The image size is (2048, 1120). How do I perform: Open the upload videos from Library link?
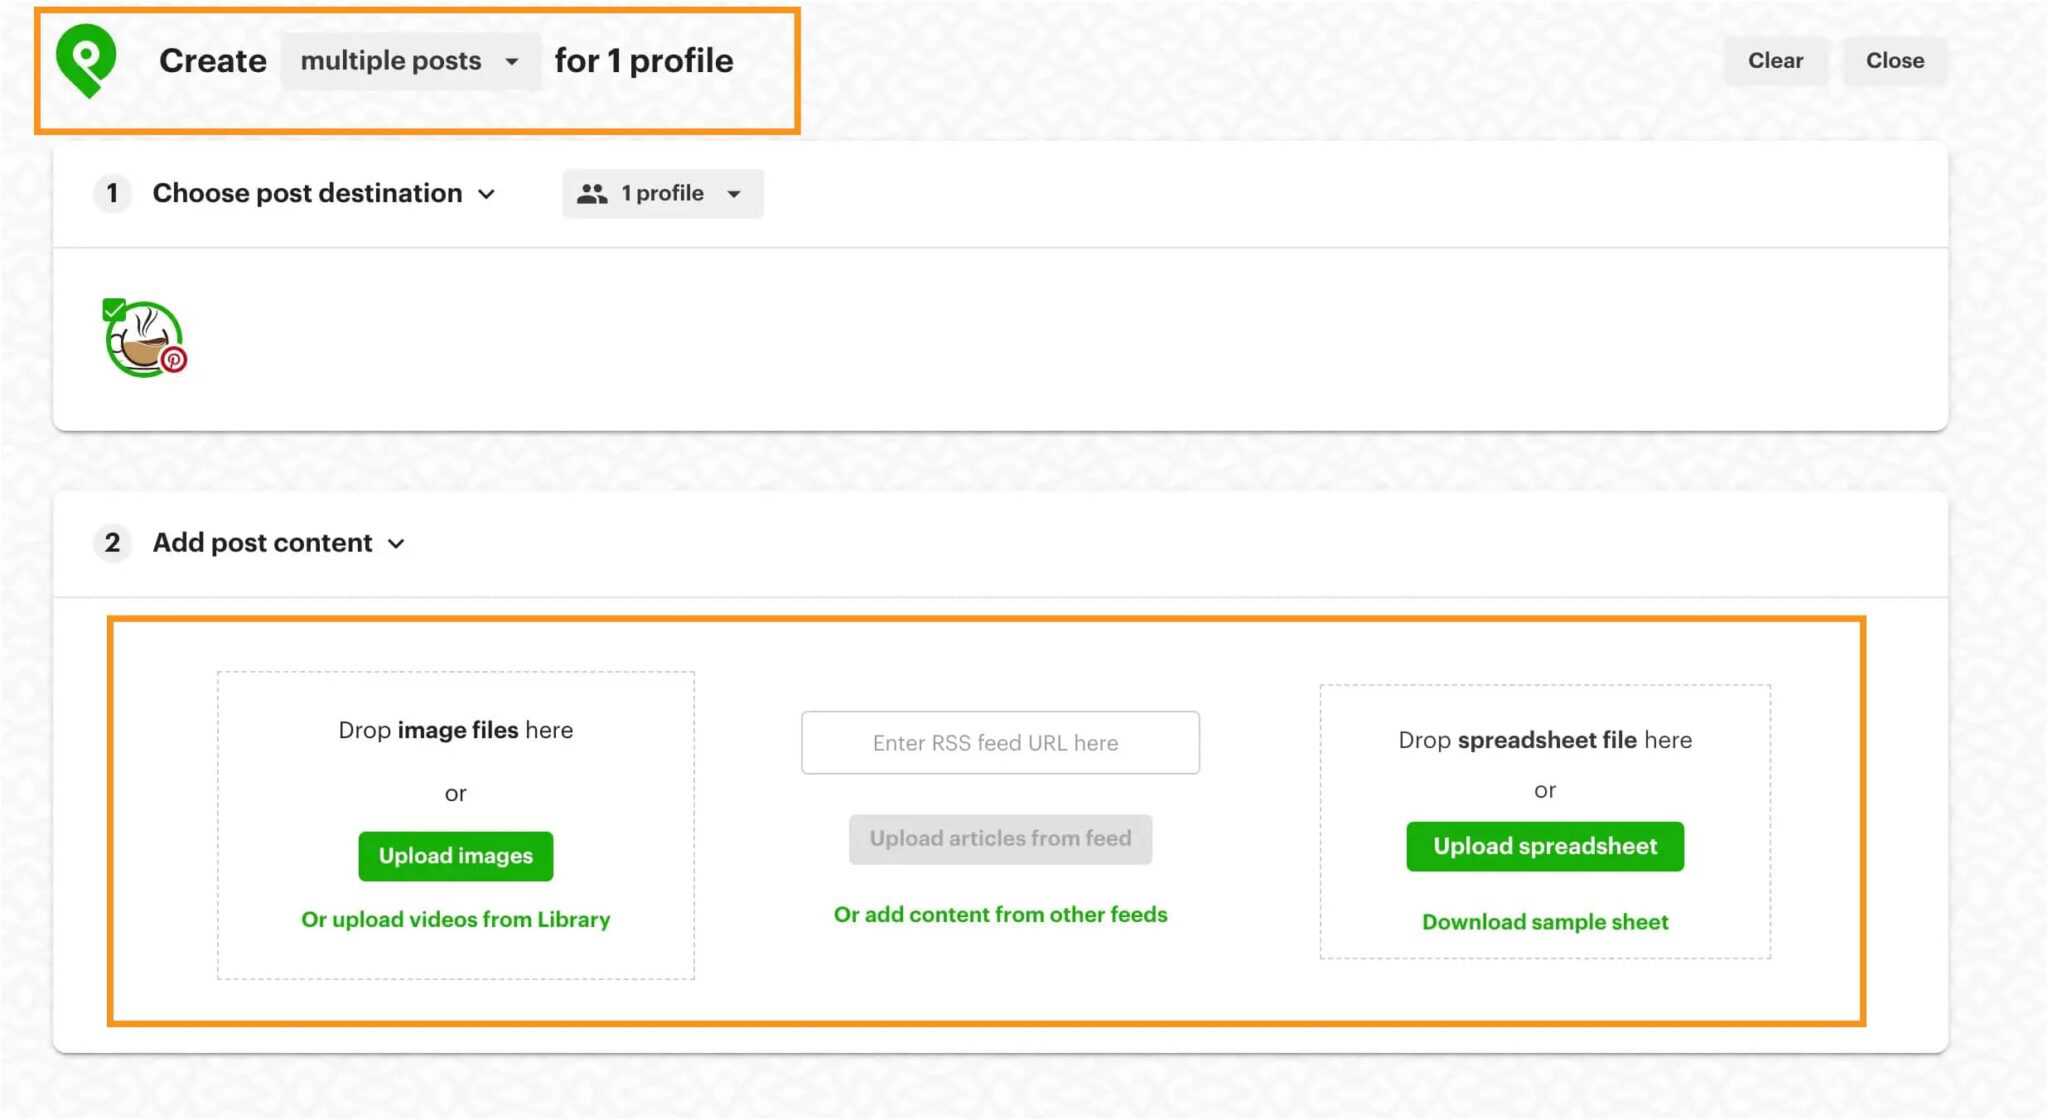[x=455, y=919]
